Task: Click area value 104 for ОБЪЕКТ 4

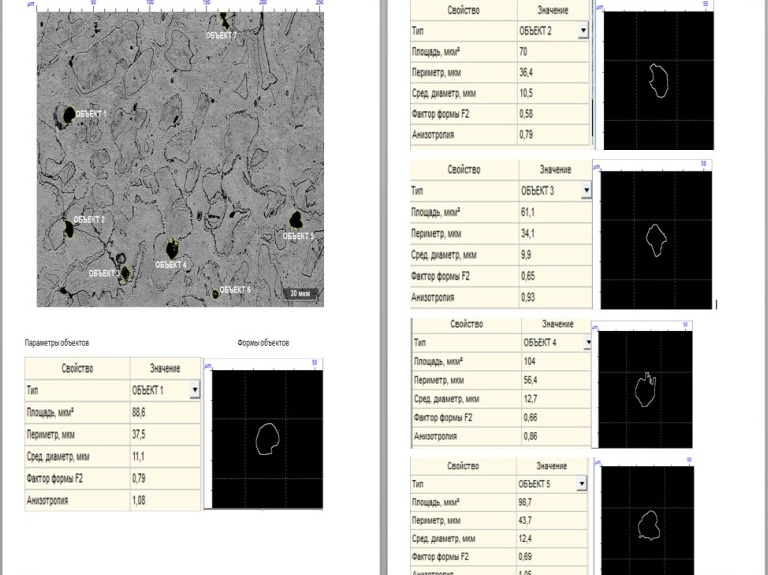Action: pyautogui.click(x=529, y=361)
